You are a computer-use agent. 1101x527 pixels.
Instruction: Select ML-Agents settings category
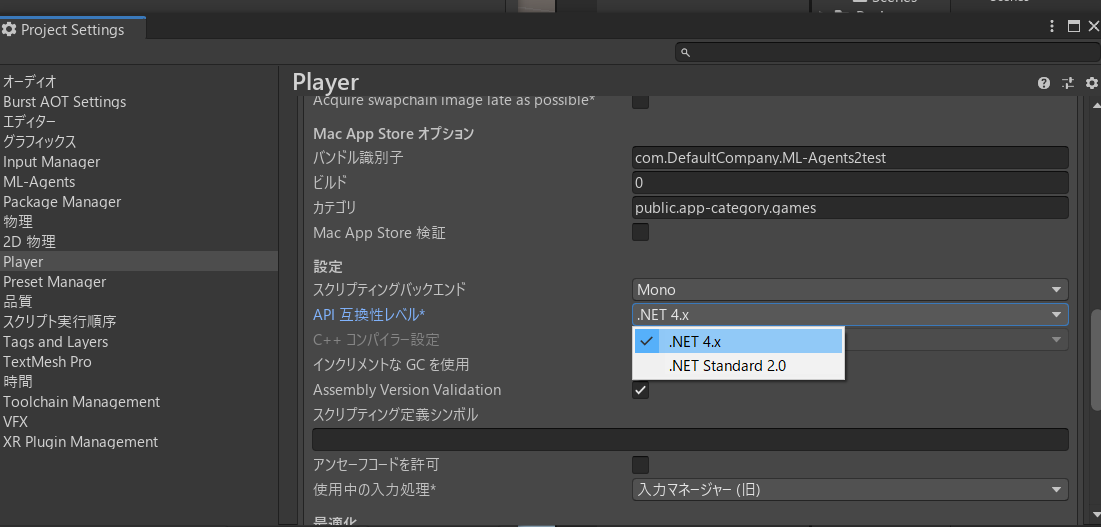(x=139, y=182)
